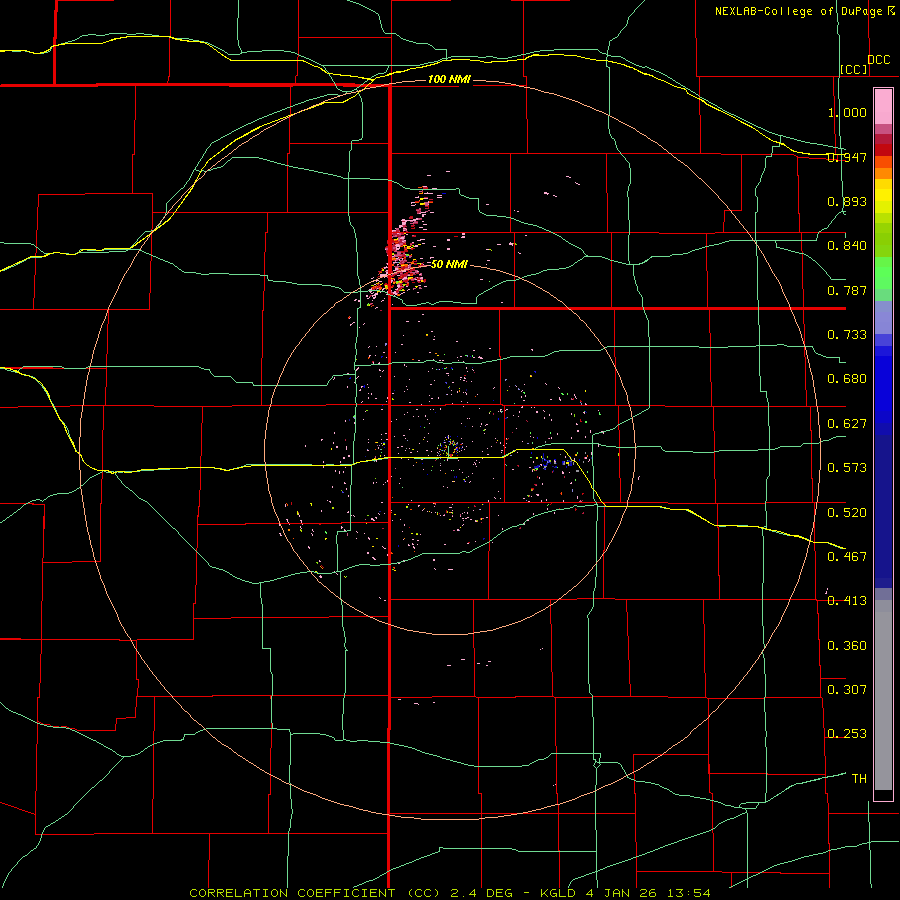The image size is (900, 900).
Task: Select the 0.520 scale value
Action: click(847, 512)
